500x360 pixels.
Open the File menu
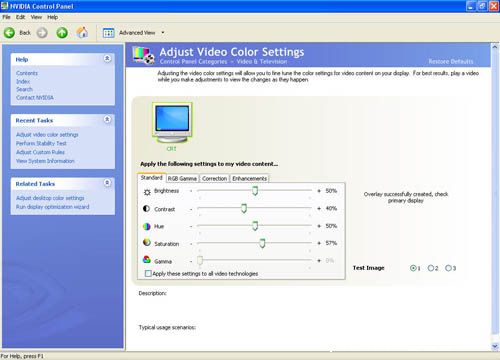(x=6, y=17)
